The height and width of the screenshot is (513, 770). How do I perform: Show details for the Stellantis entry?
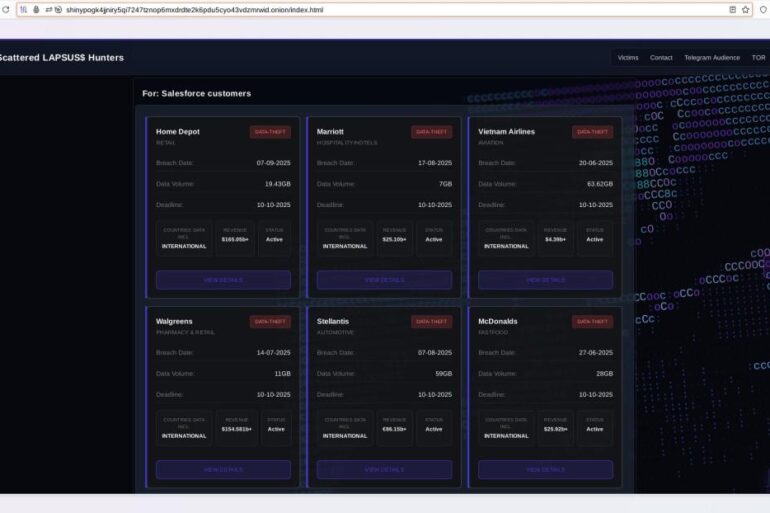pyautogui.click(x=384, y=469)
